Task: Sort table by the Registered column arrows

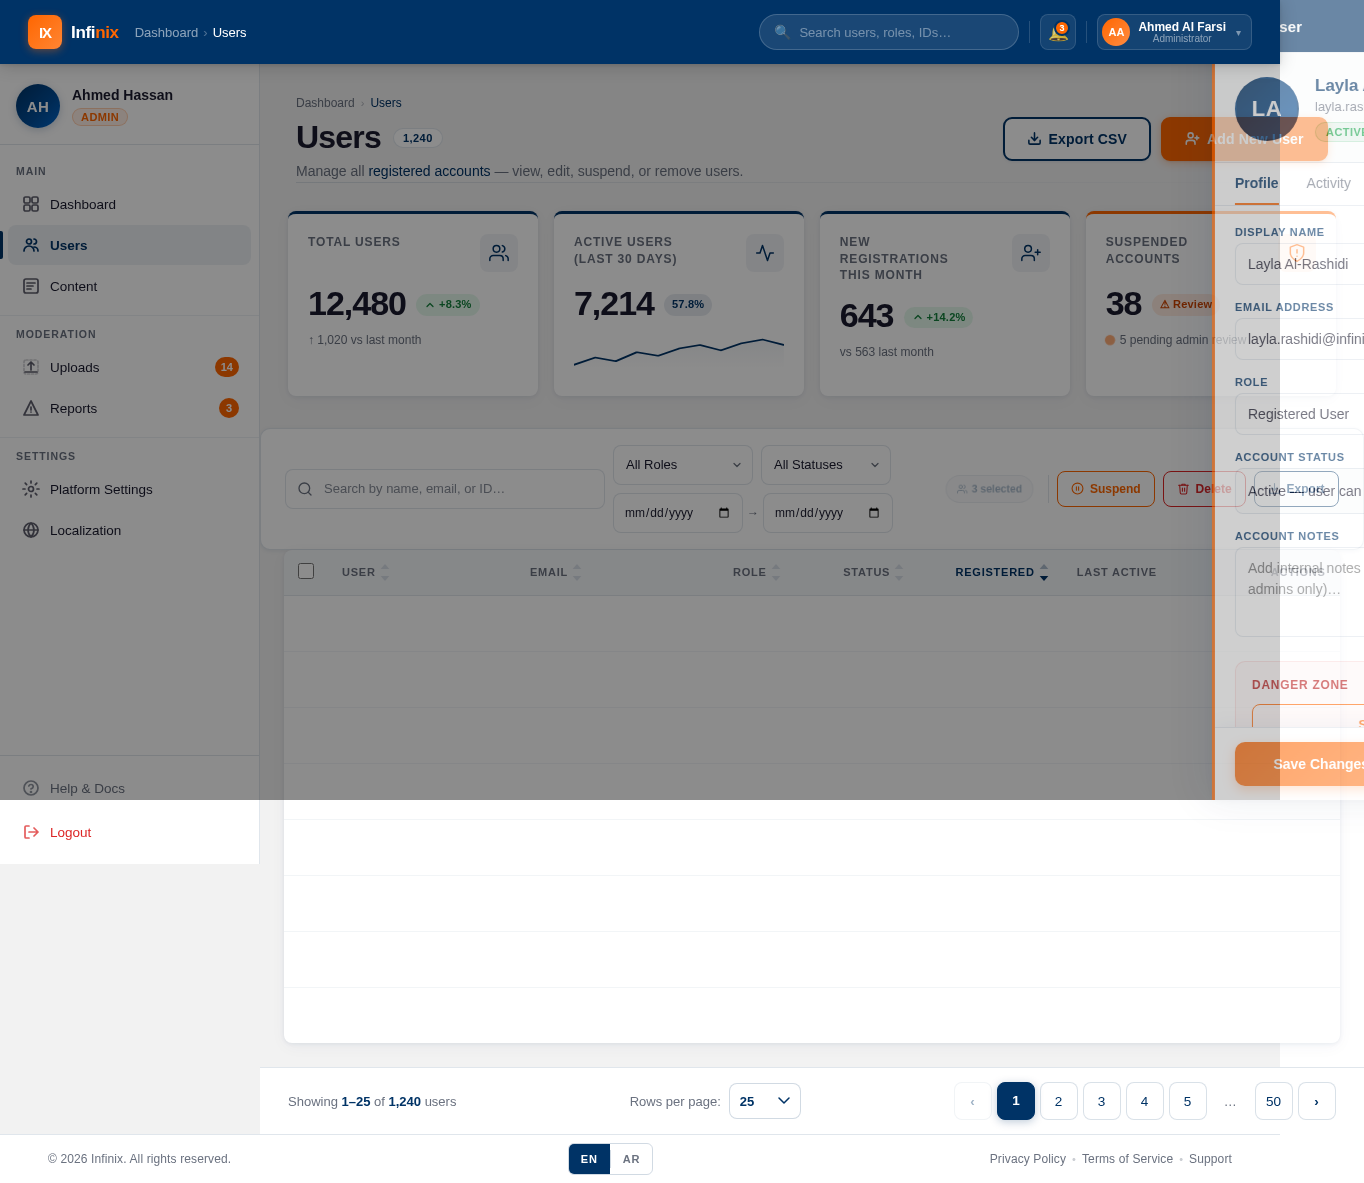Action: click(1044, 572)
